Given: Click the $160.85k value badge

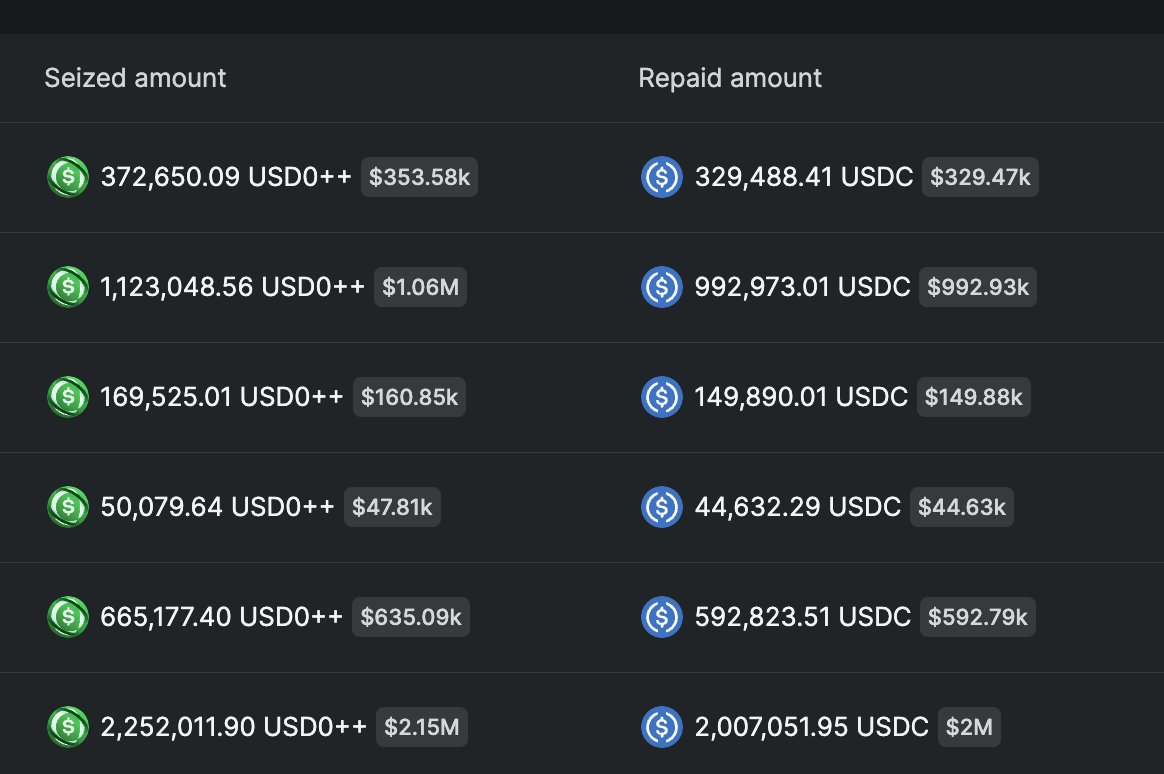Looking at the screenshot, I should pos(409,396).
